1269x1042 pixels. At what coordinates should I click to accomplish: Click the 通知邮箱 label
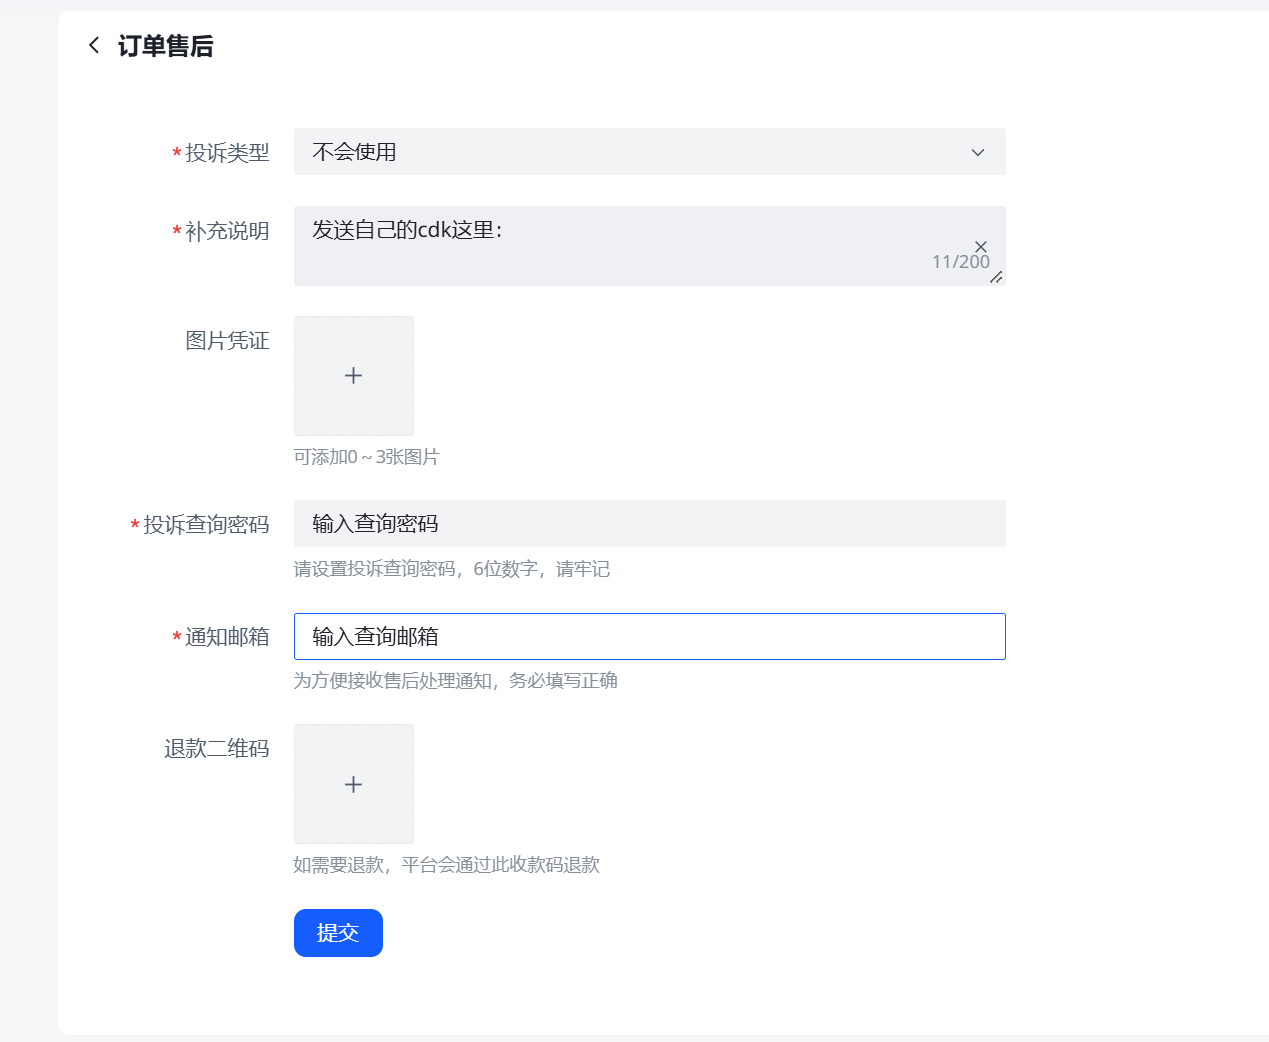pos(227,637)
